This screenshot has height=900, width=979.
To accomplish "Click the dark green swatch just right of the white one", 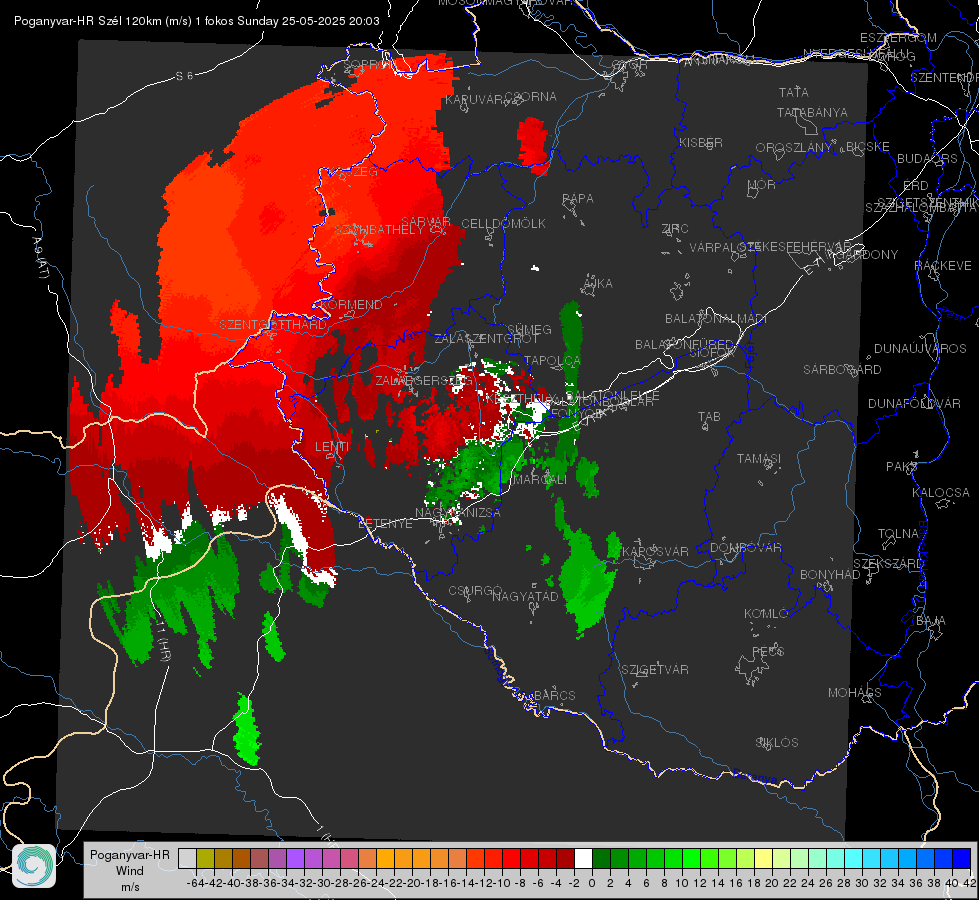I will pyautogui.click(x=601, y=859).
